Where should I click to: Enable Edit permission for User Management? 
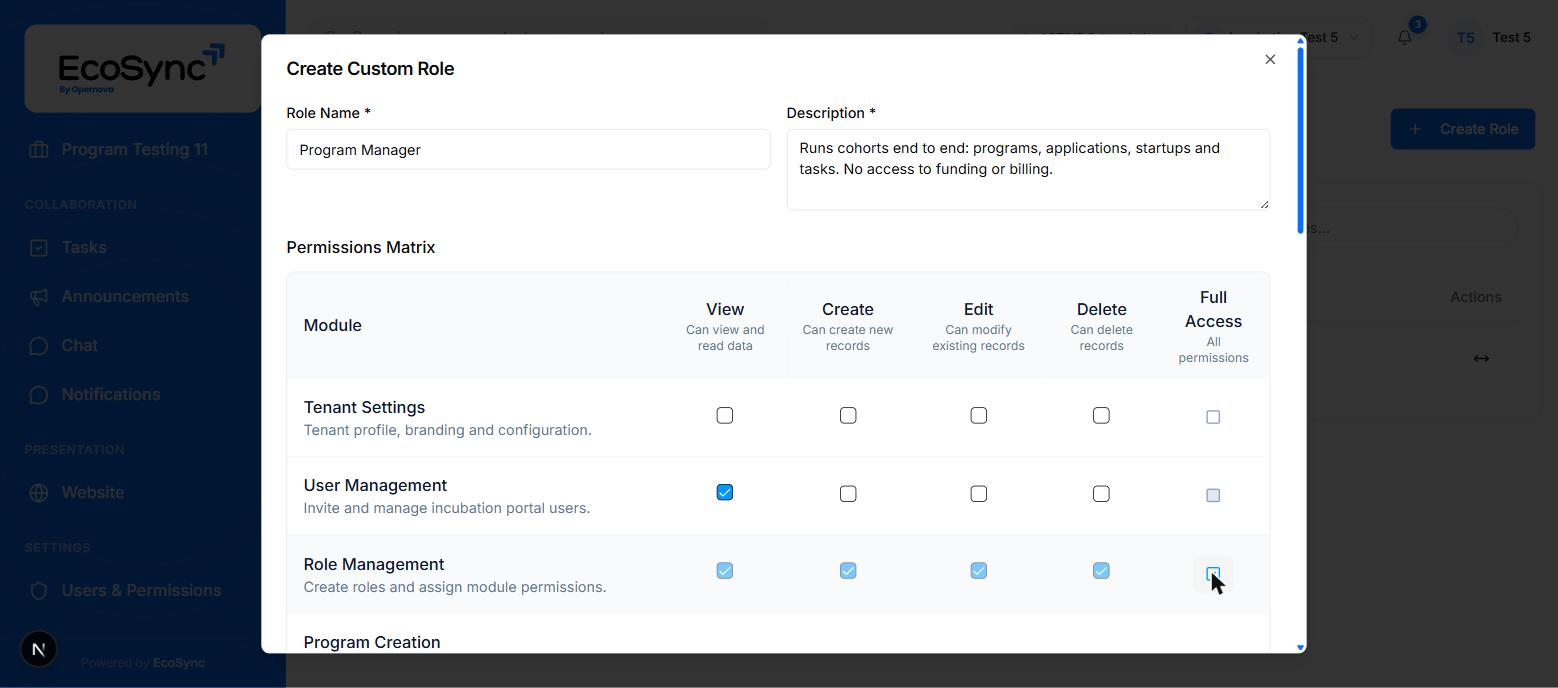[x=979, y=494]
